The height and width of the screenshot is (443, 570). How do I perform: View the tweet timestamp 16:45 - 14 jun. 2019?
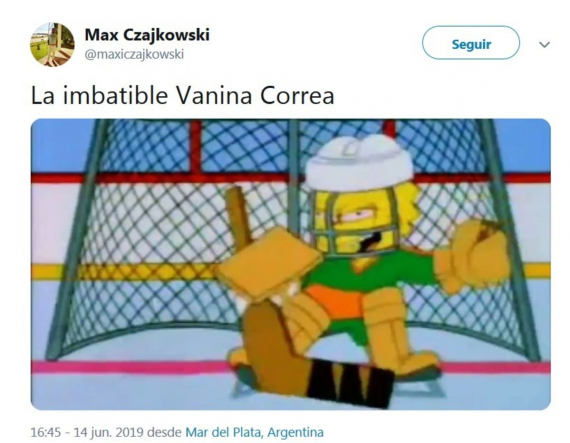(88, 432)
